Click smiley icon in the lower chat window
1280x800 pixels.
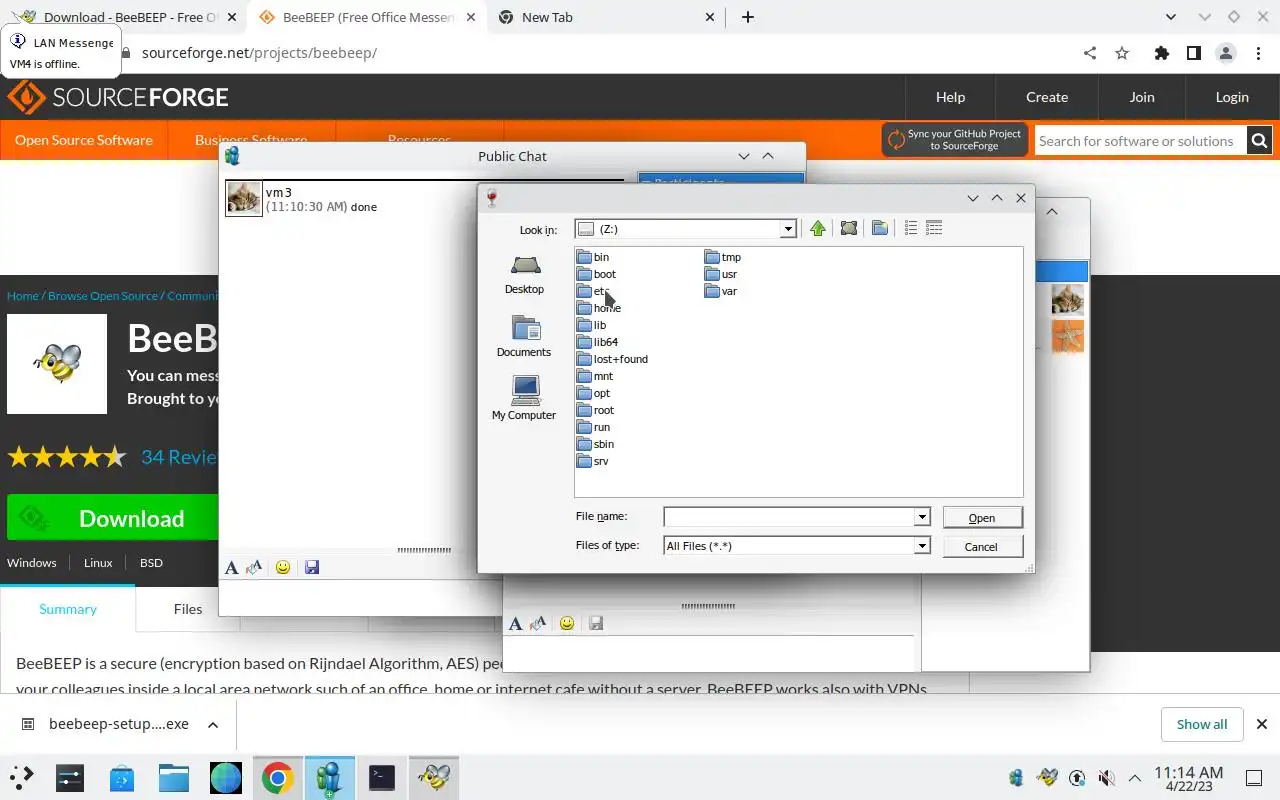pyautogui.click(x=567, y=623)
